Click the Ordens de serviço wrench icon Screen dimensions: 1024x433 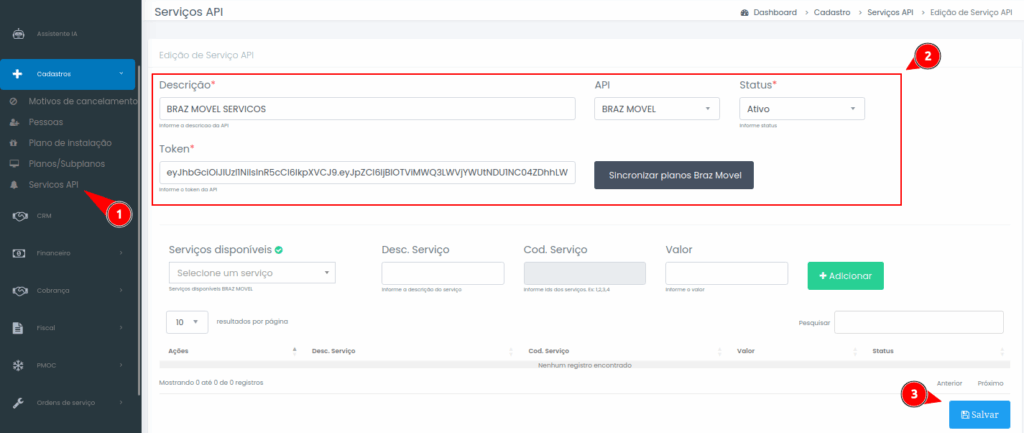pyautogui.click(x=17, y=403)
